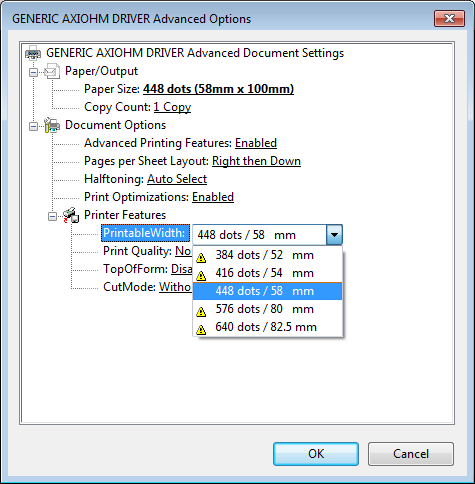Choose 640 dots / 82.5 mm width
Screen dimensions: 475x484
tap(268, 327)
